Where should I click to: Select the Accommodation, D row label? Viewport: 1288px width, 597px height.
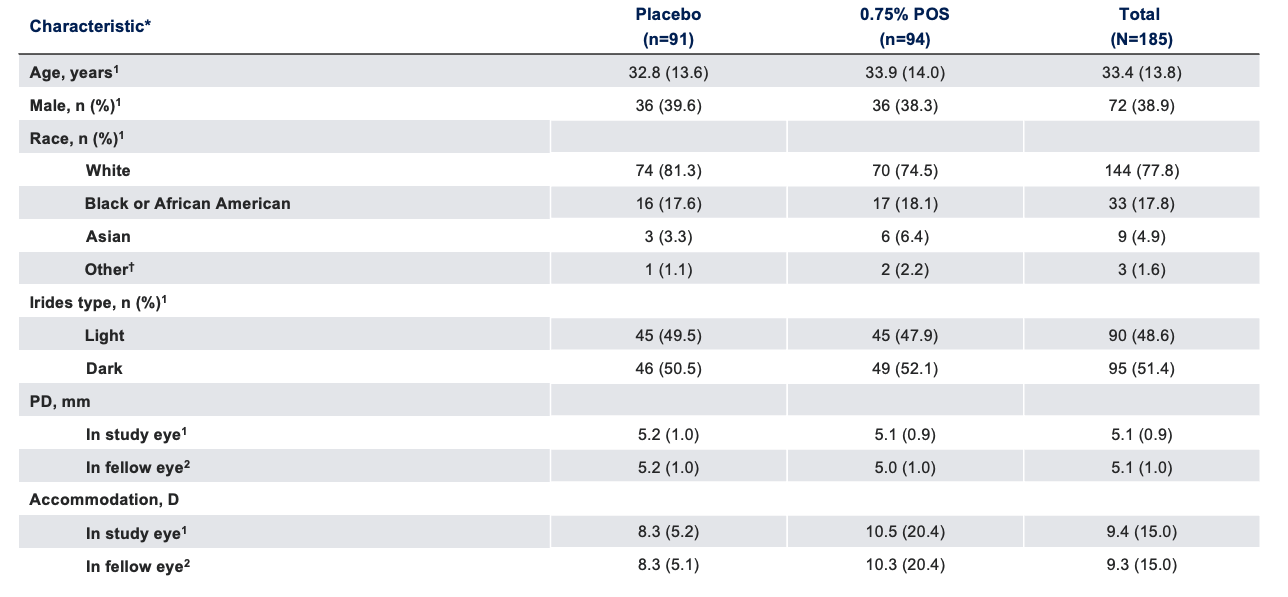point(104,499)
